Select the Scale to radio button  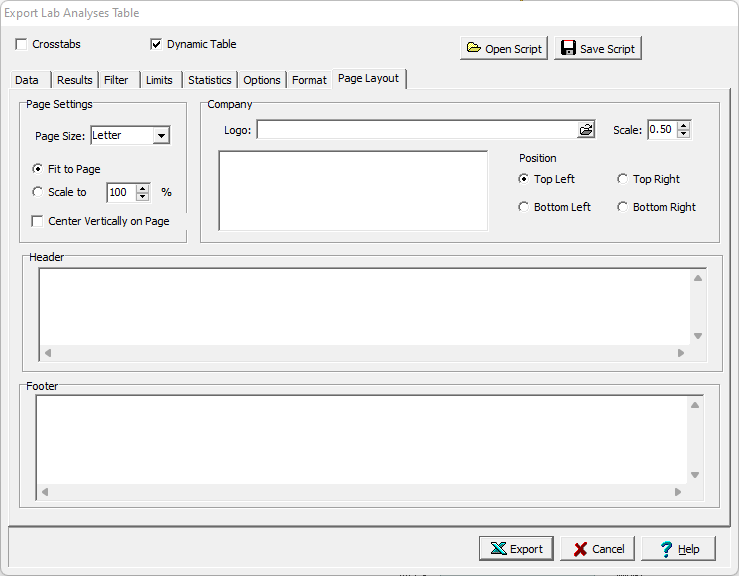pyautogui.click(x=38, y=192)
